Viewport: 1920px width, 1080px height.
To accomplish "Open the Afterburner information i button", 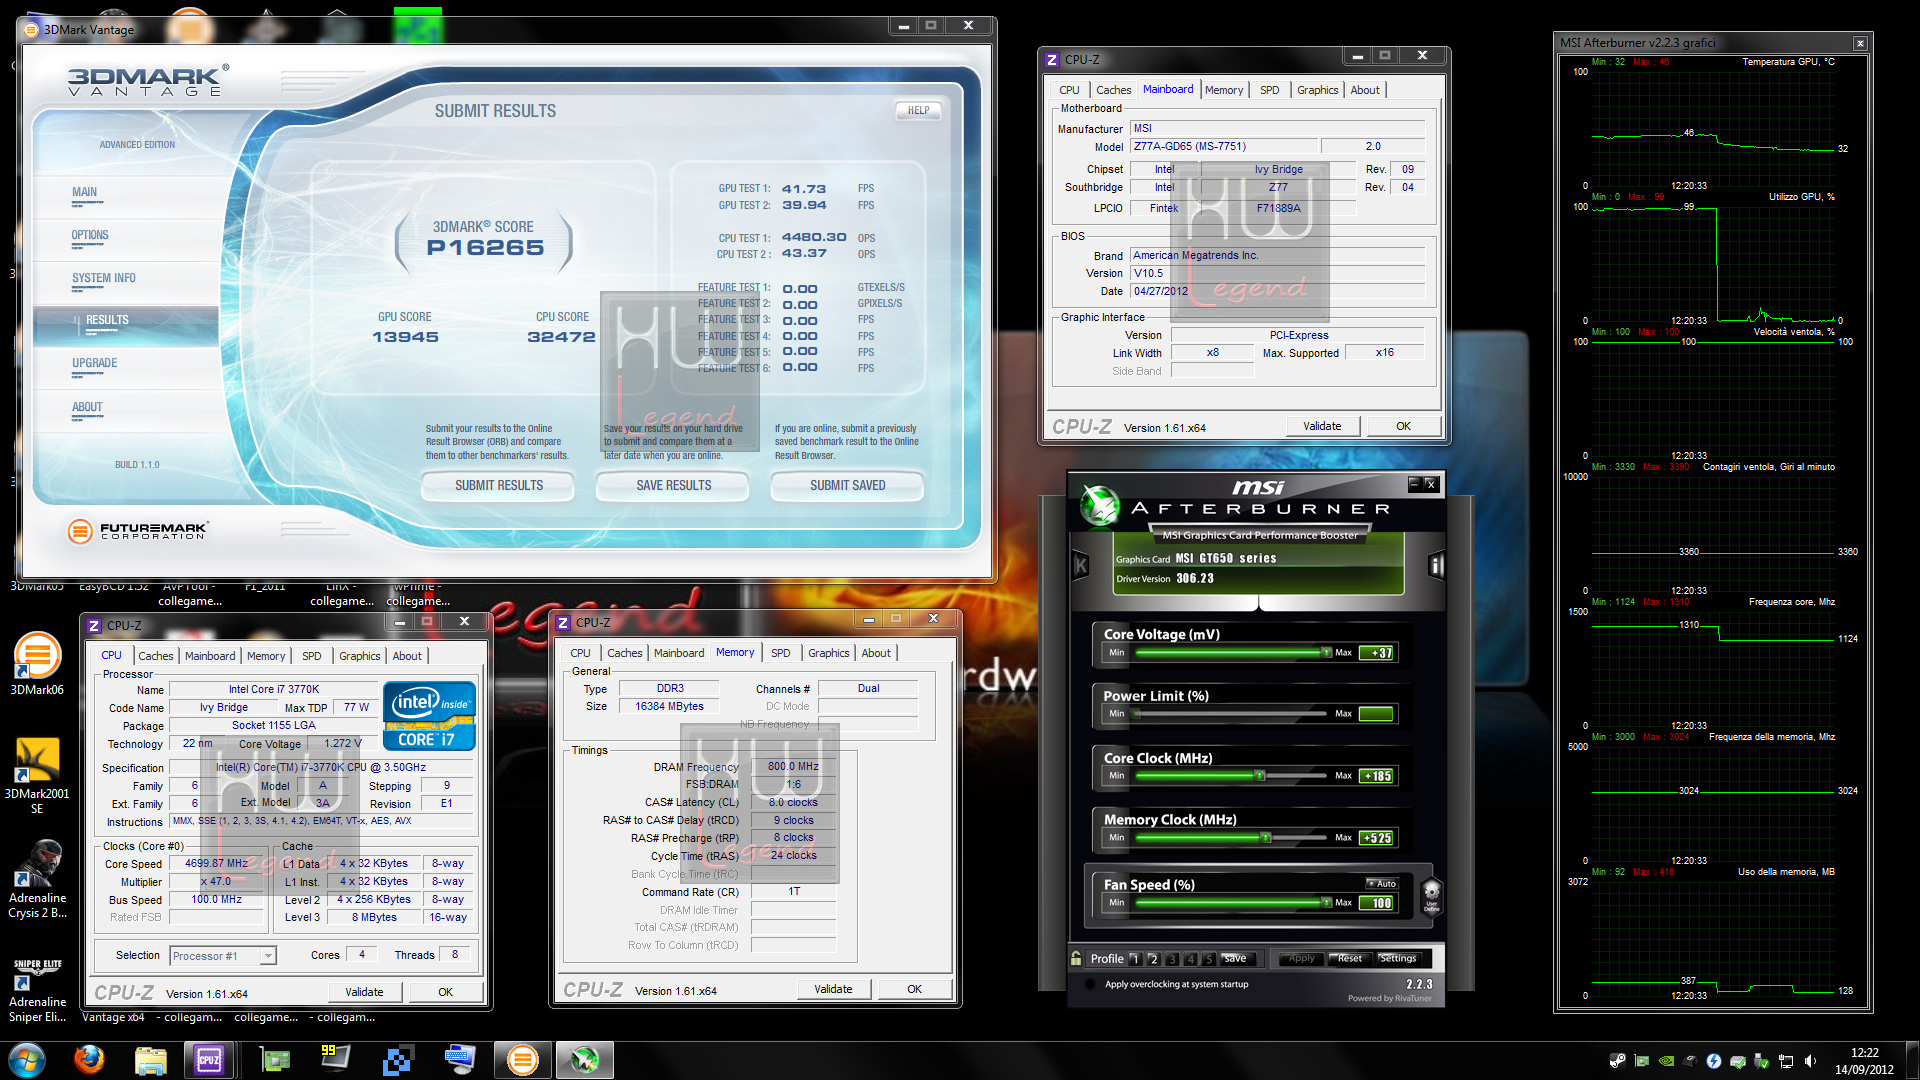I will pos(1437,565).
